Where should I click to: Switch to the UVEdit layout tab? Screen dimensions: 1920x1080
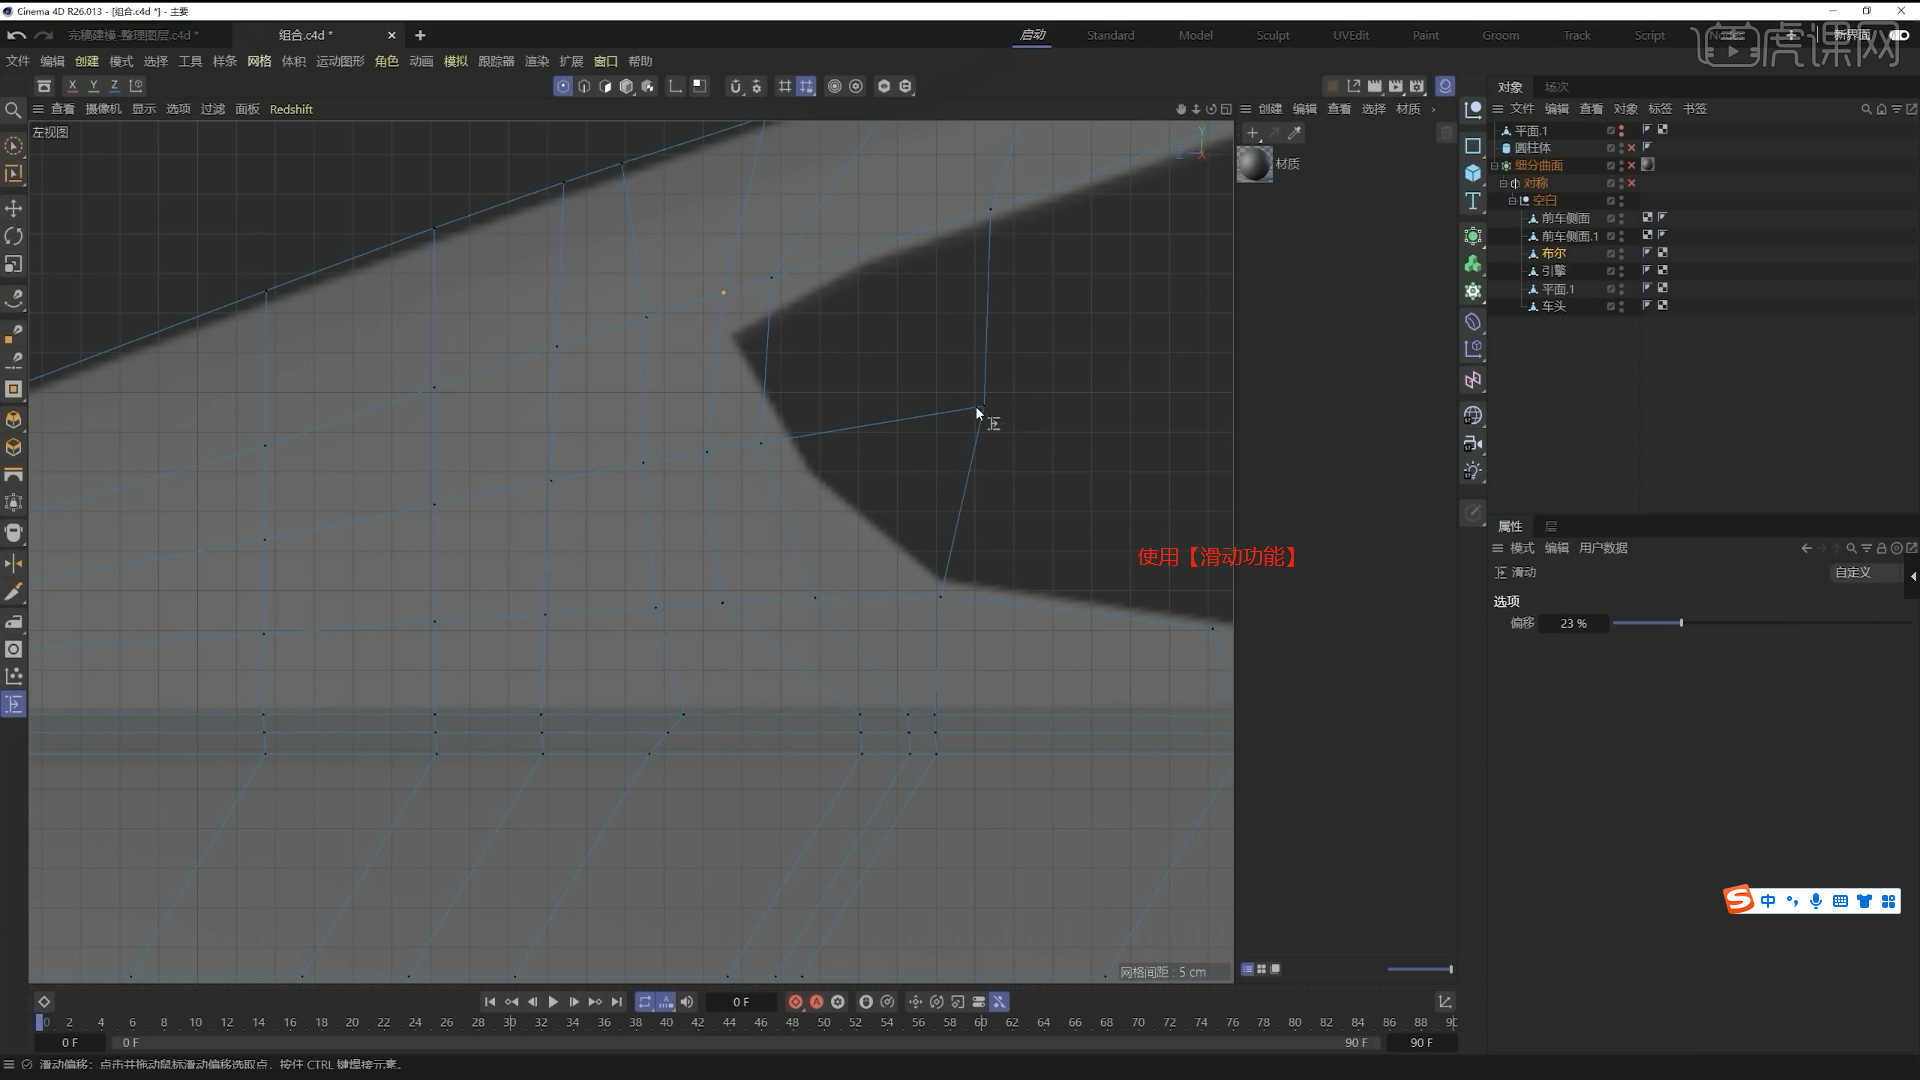click(x=1351, y=35)
